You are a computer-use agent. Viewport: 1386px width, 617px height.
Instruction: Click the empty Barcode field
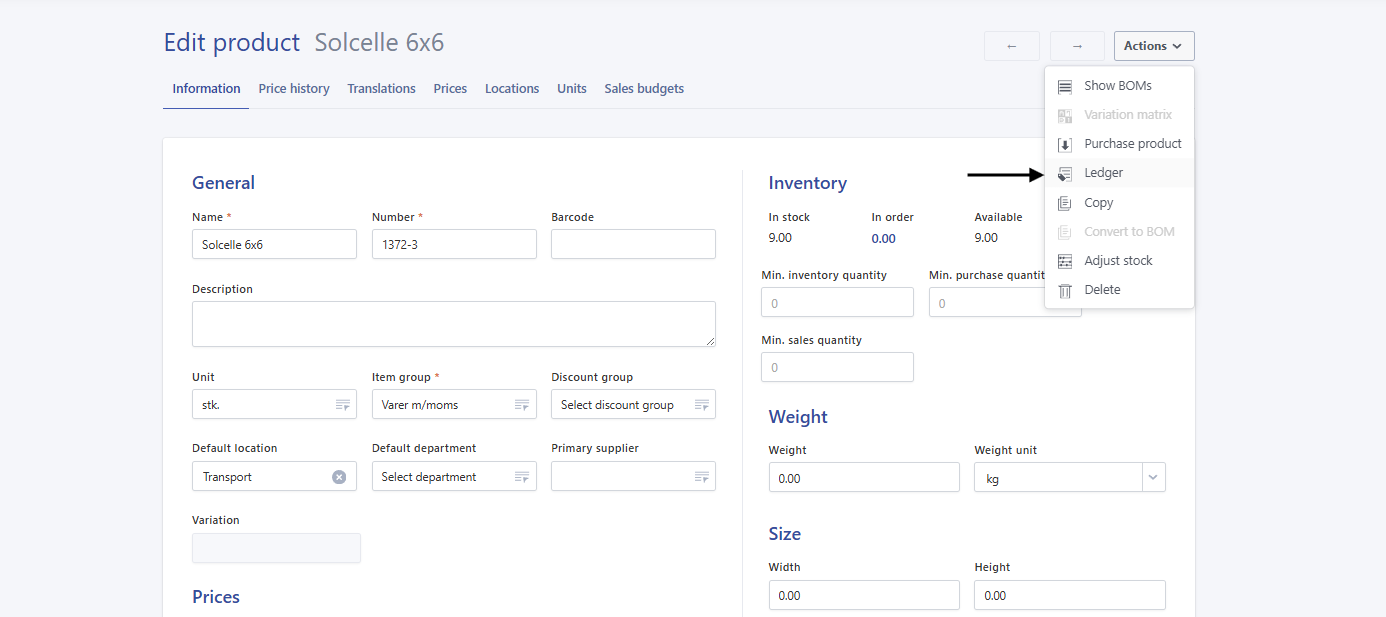coord(633,244)
